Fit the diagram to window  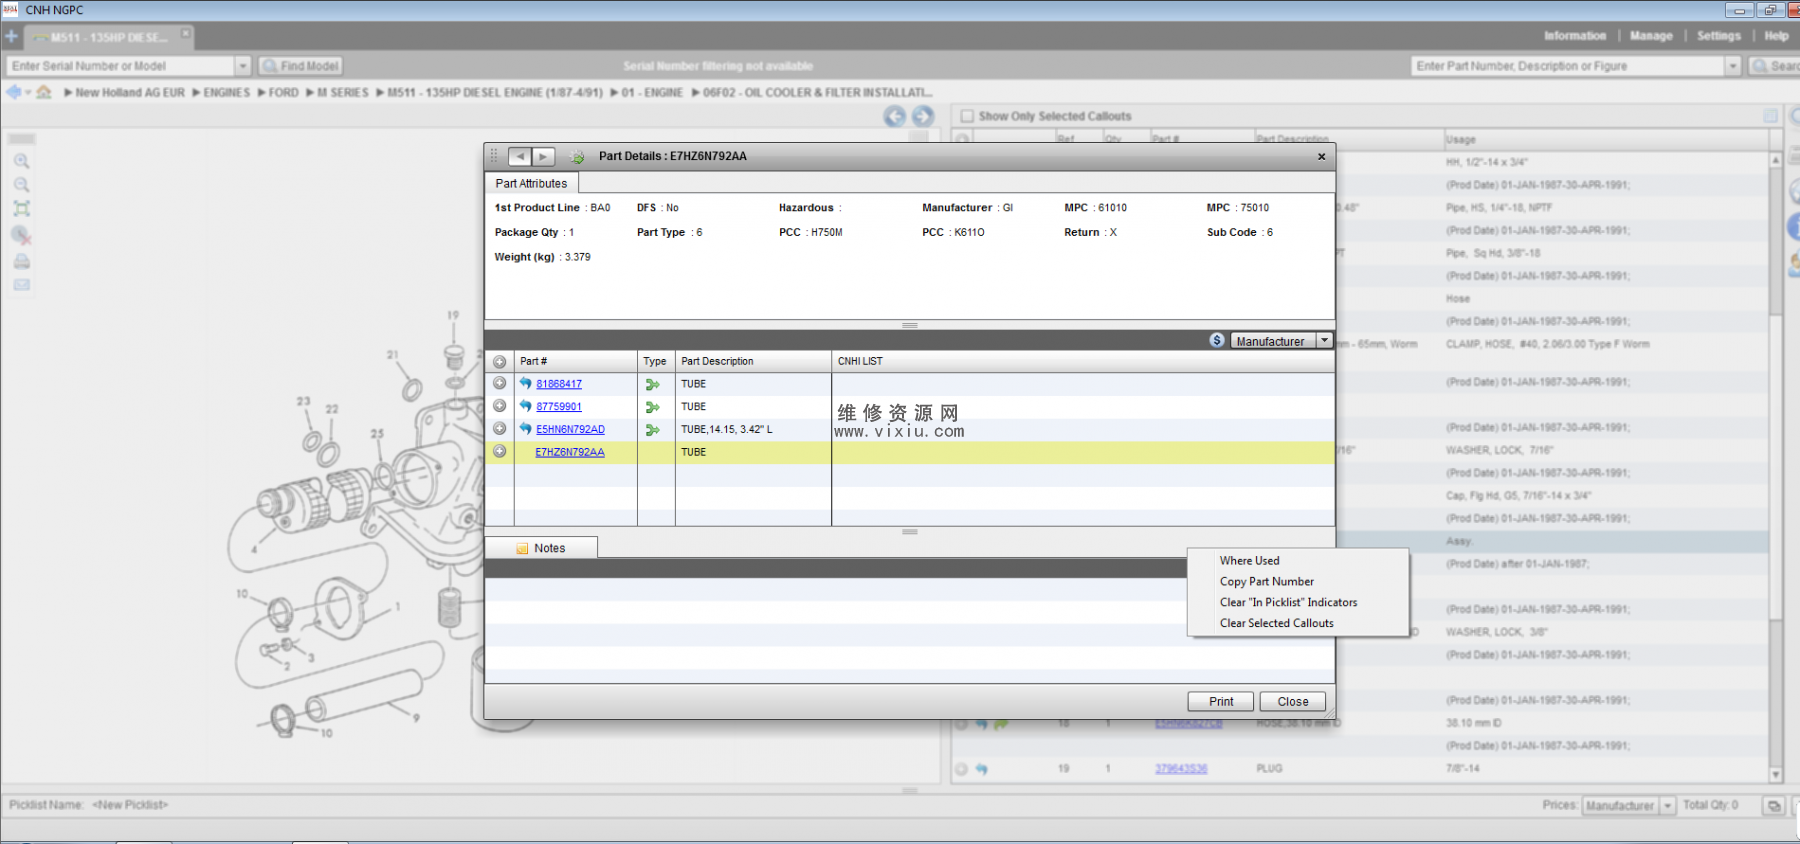pos(21,209)
